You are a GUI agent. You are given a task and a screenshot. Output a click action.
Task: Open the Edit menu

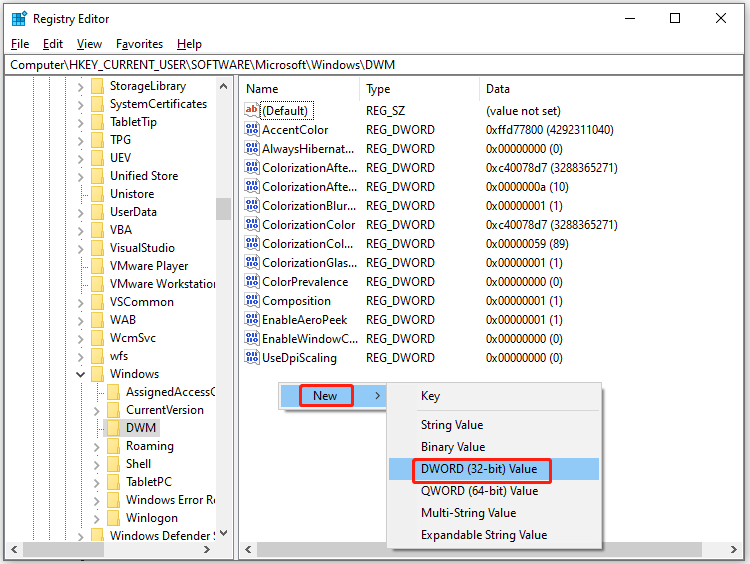tap(53, 44)
